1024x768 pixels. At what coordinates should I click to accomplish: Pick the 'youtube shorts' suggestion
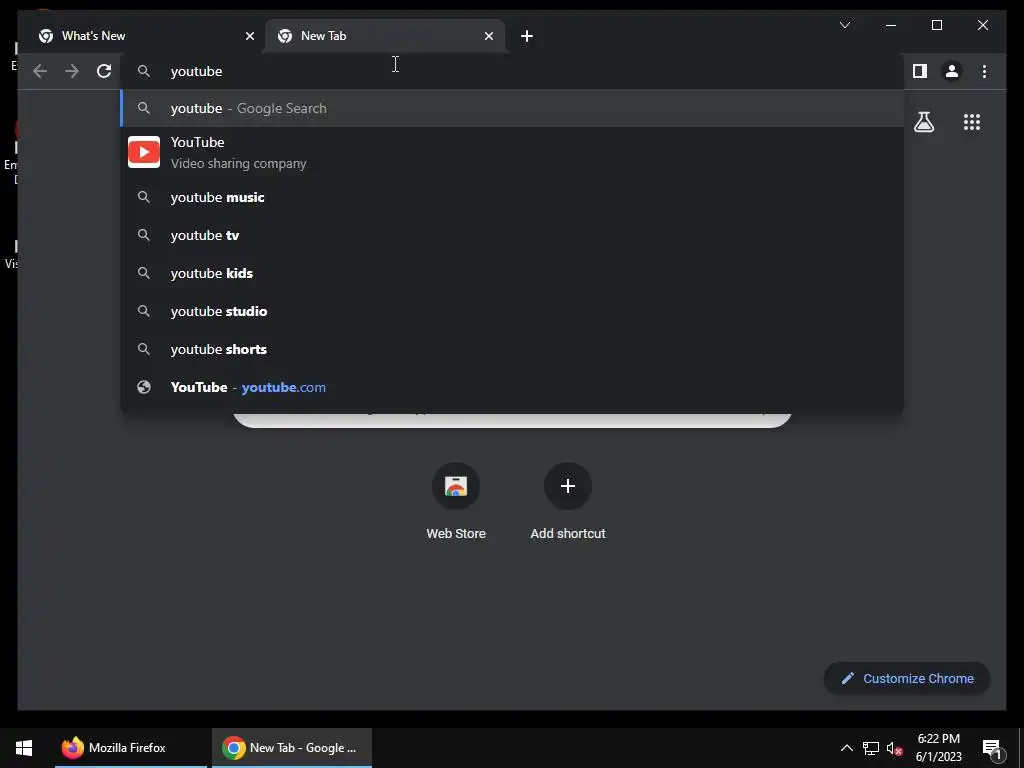click(512, 349)
